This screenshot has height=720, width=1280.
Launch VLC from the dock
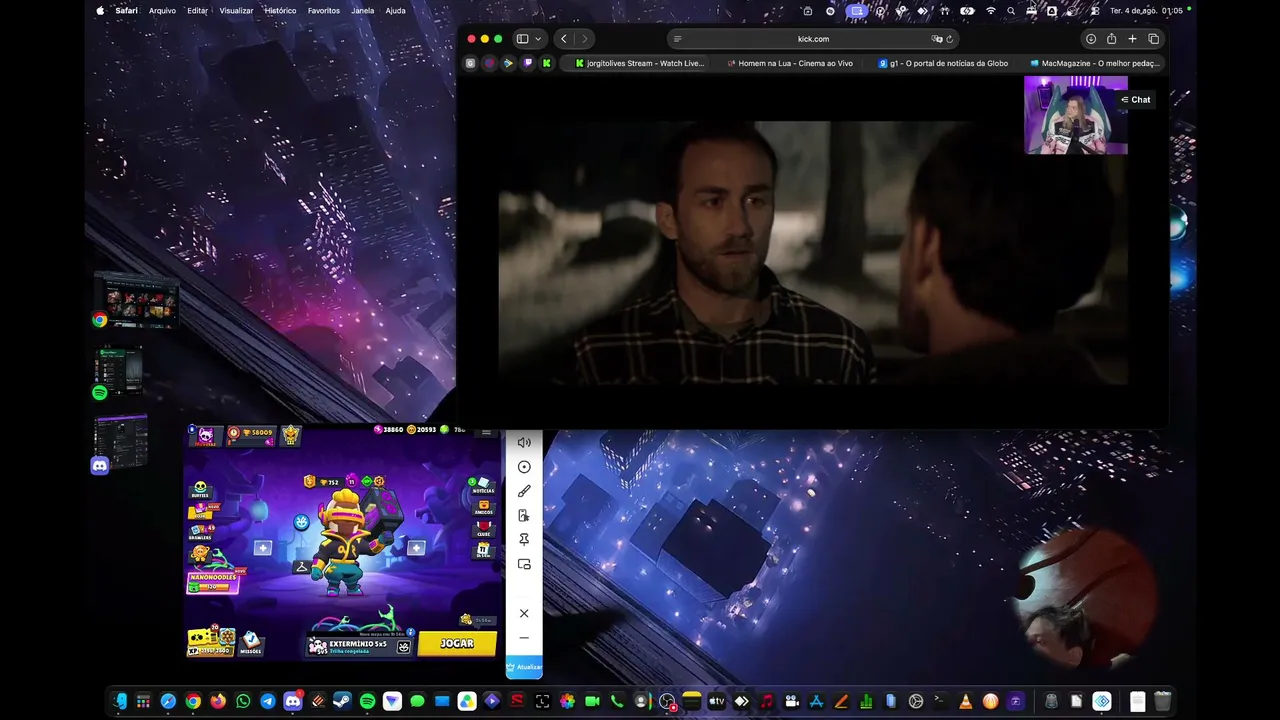tap(965, 701)
